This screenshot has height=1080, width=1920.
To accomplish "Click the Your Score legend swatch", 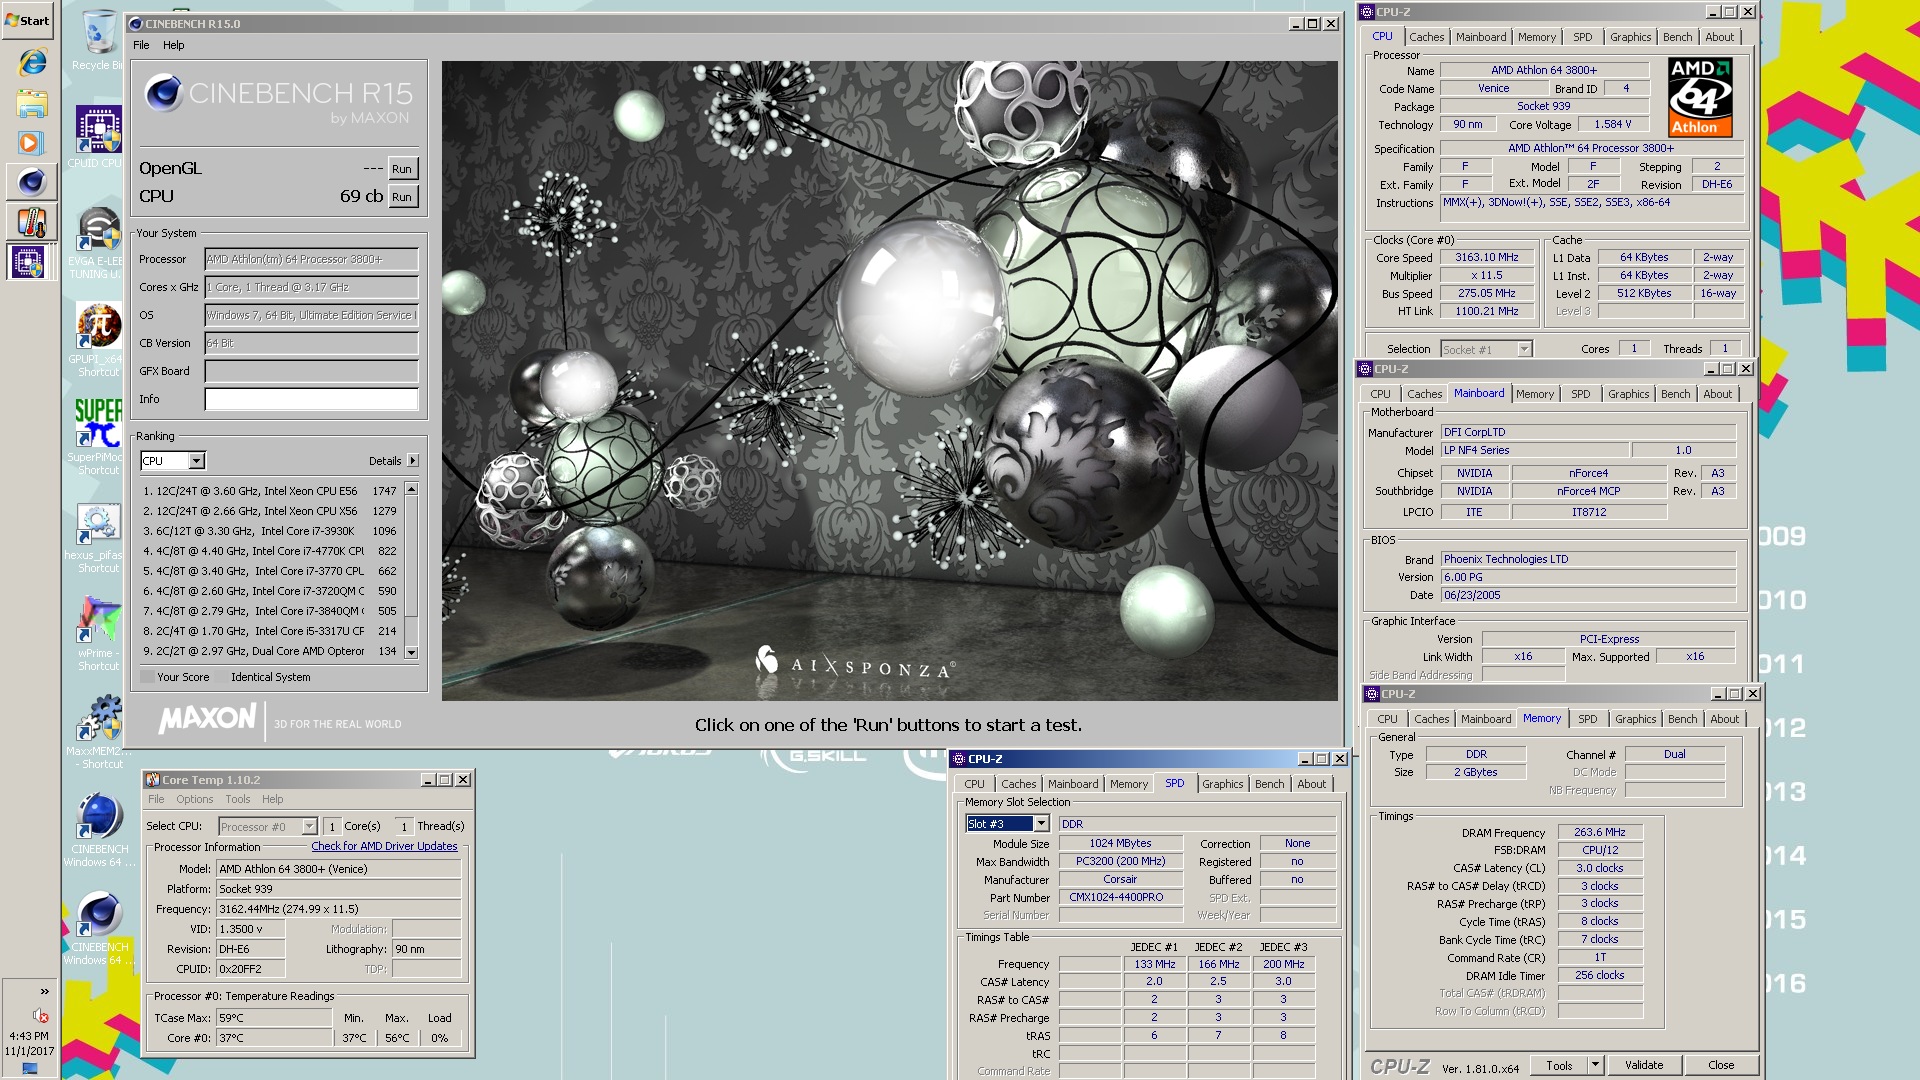I will tap(147, 677).
